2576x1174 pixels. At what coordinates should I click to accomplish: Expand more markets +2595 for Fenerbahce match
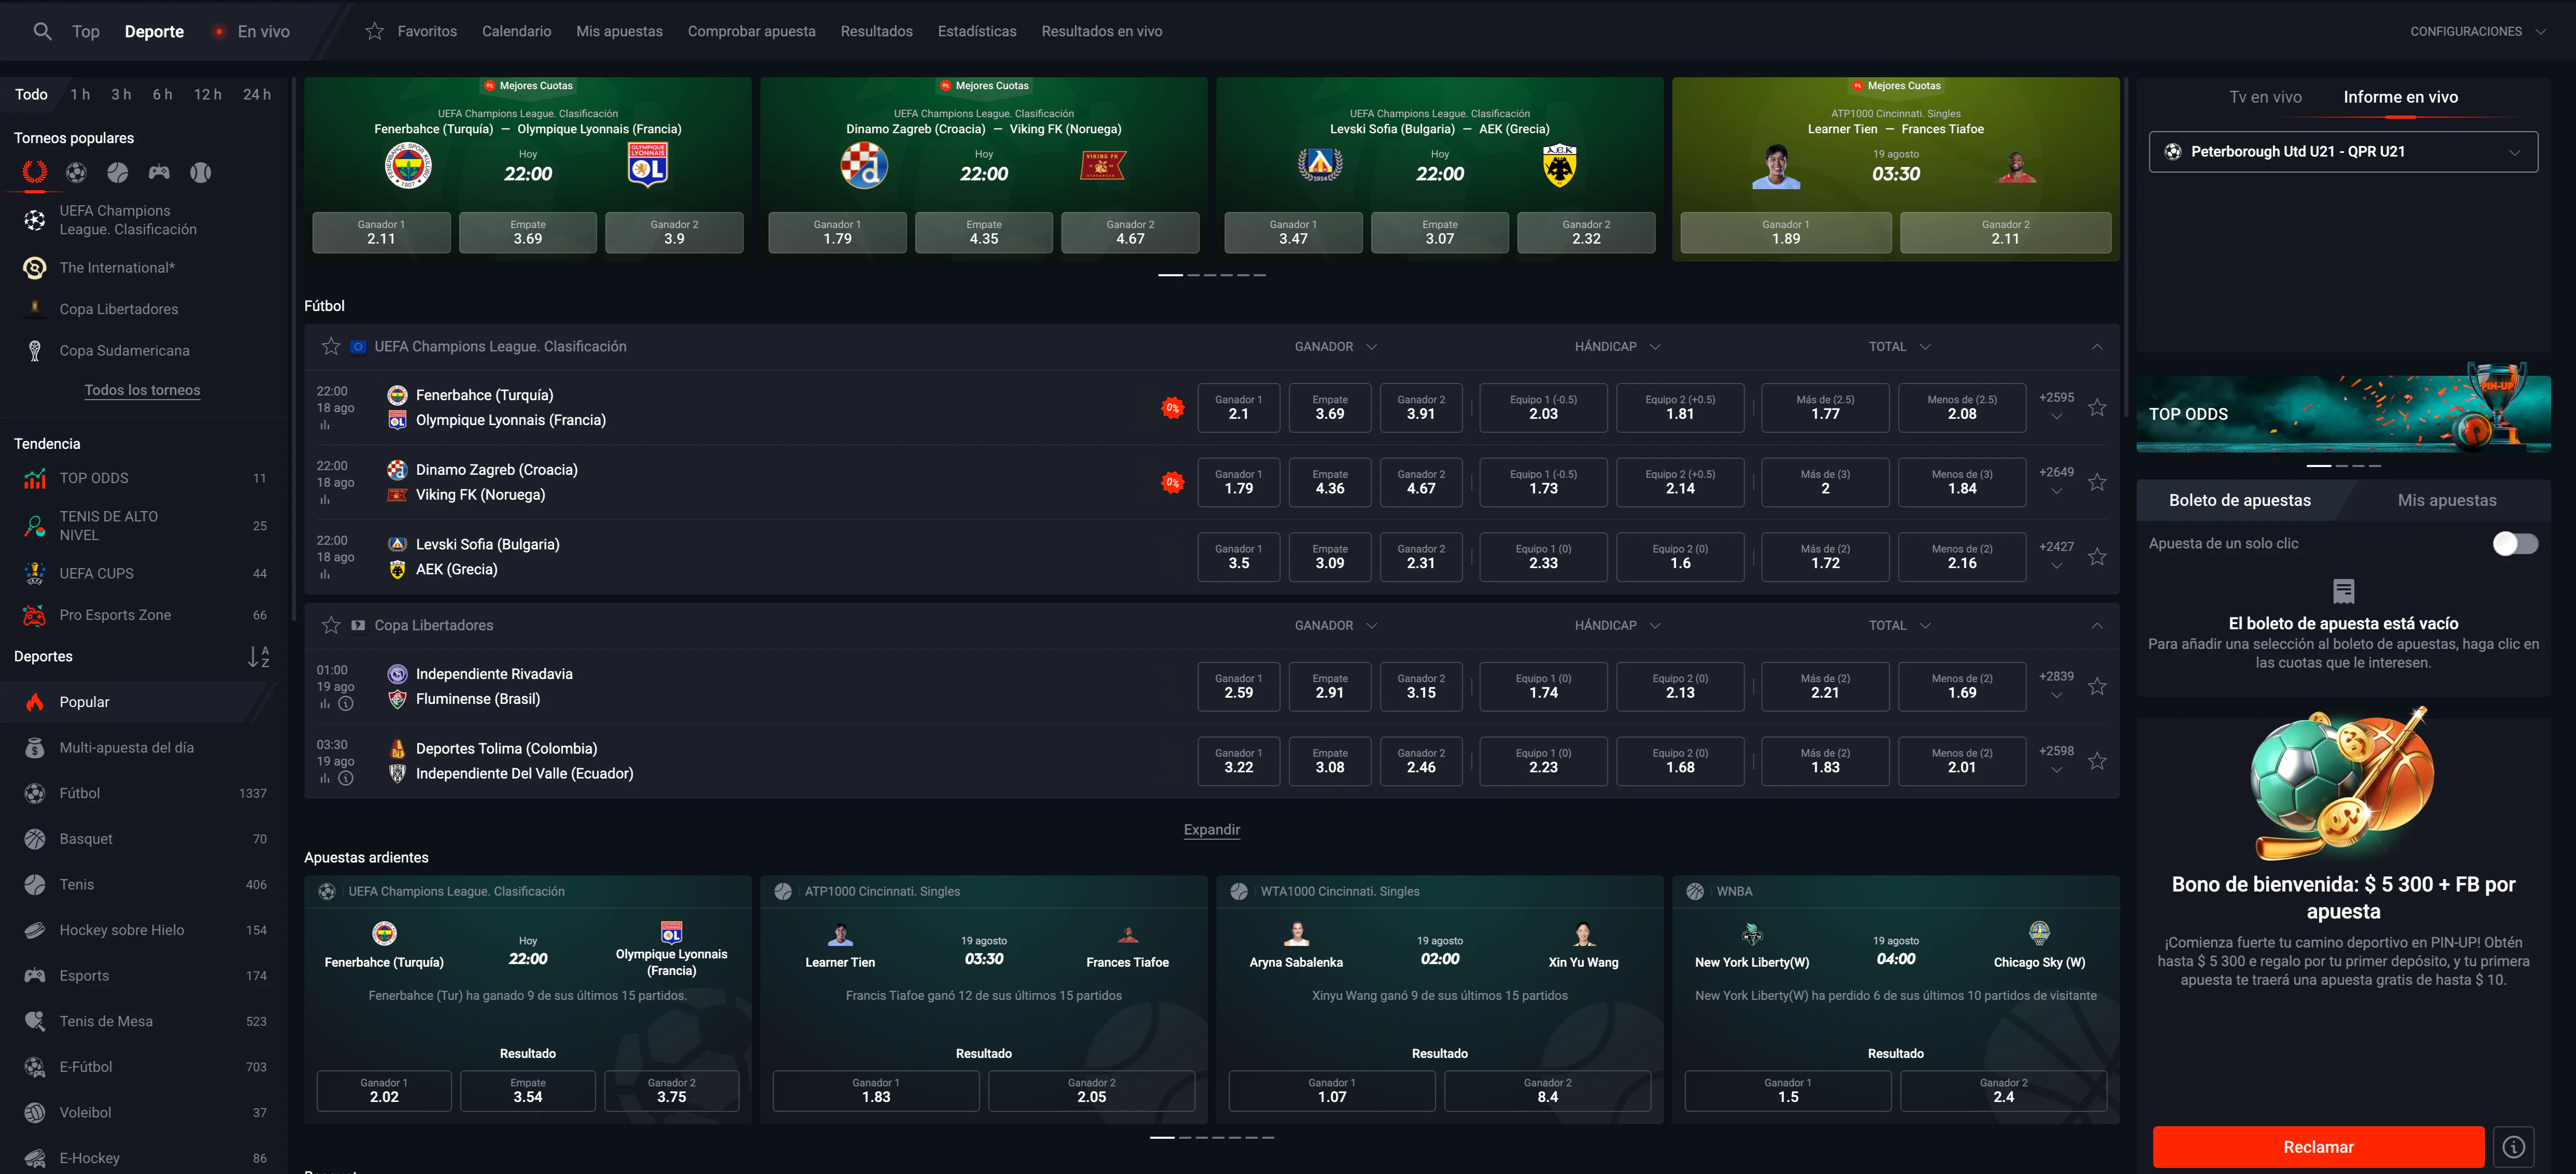[x=2056, y=406]
